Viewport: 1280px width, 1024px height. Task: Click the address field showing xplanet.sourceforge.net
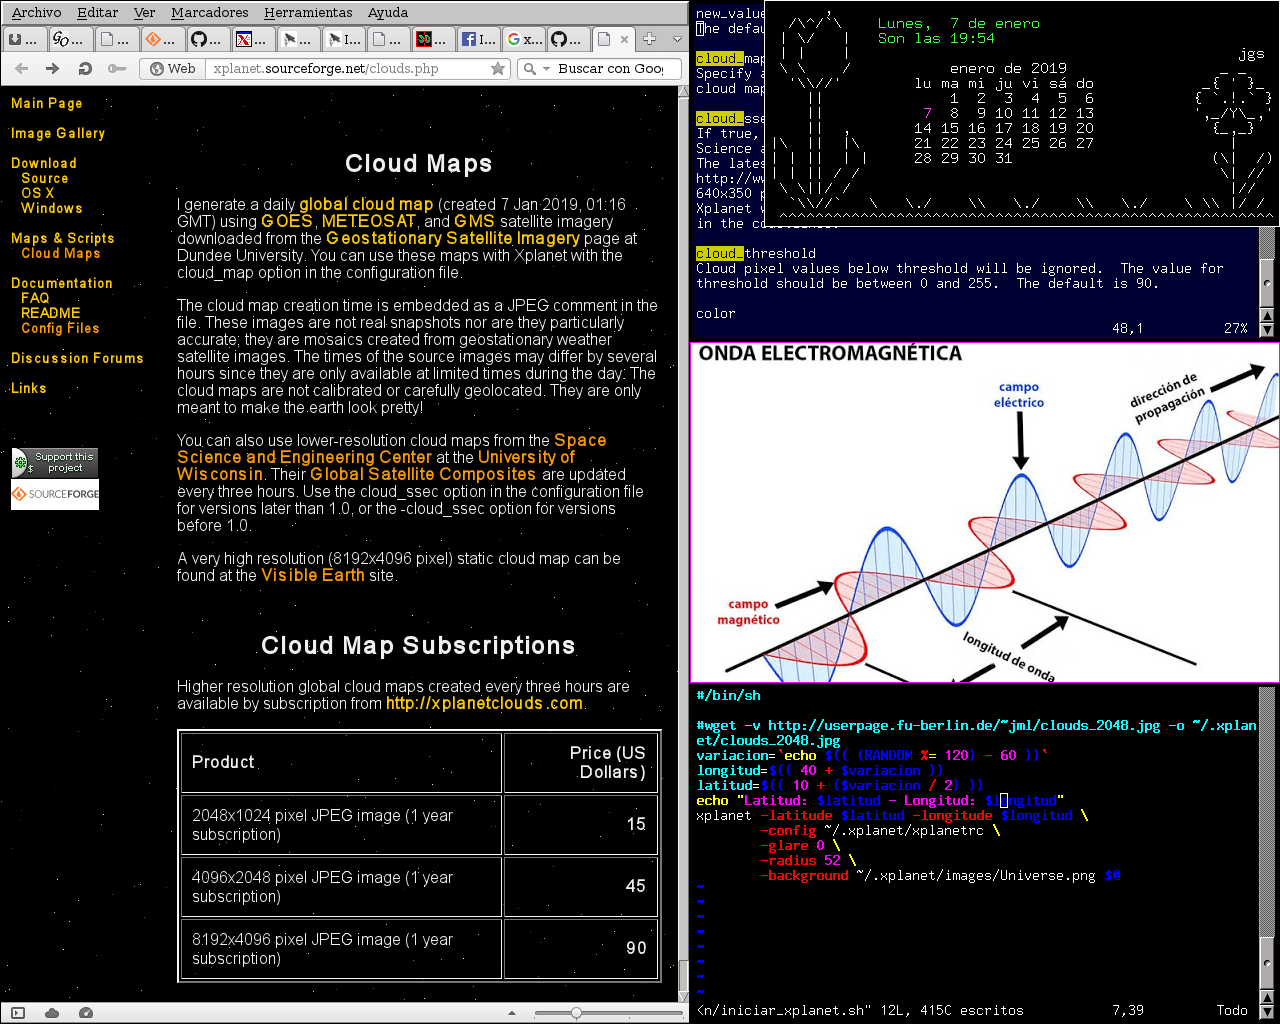[348, 69]
